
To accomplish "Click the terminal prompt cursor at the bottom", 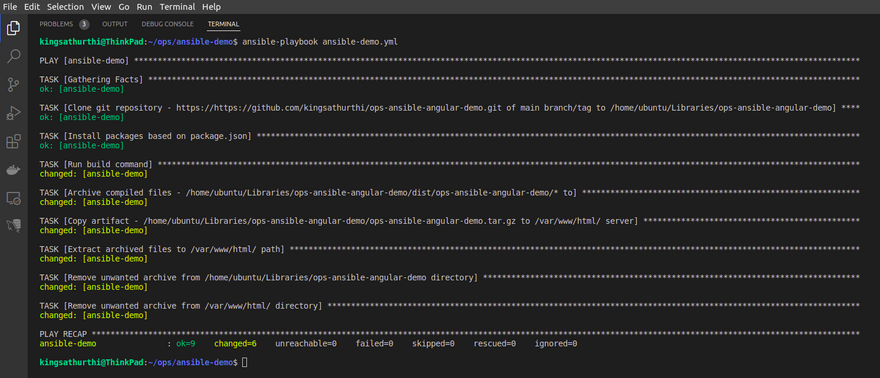I will point(244,362).
